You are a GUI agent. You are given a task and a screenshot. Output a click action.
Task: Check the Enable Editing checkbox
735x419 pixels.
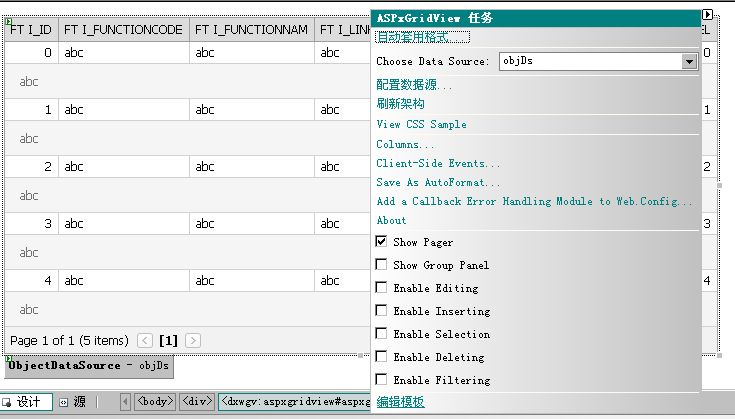click(381, 288)
